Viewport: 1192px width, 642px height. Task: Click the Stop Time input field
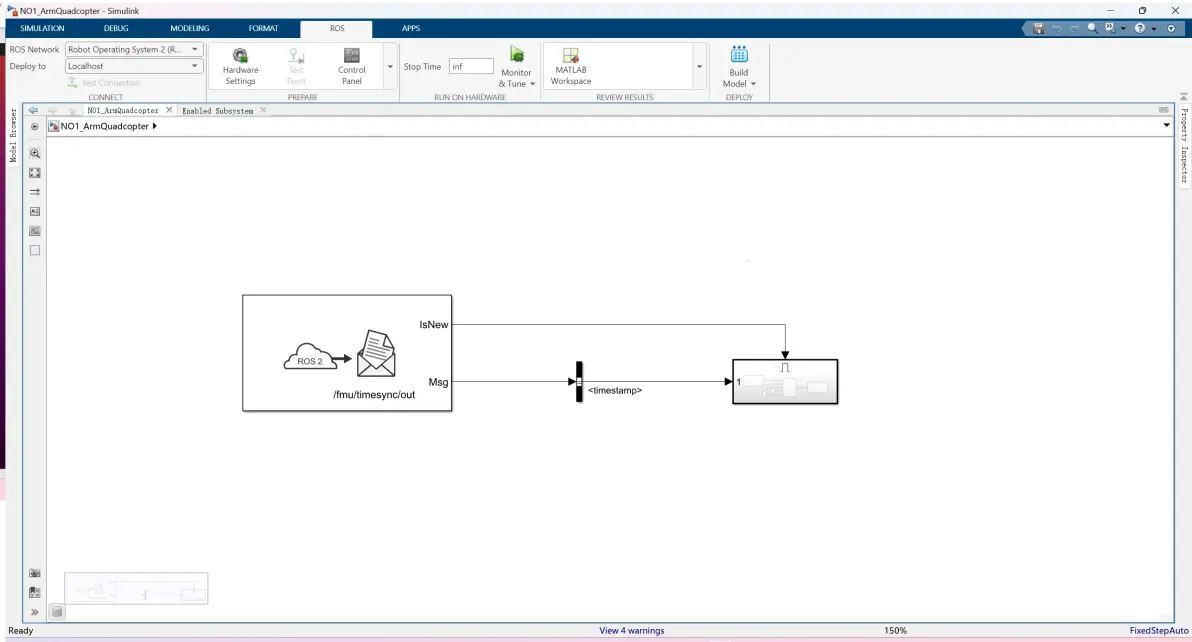(471, 66)
